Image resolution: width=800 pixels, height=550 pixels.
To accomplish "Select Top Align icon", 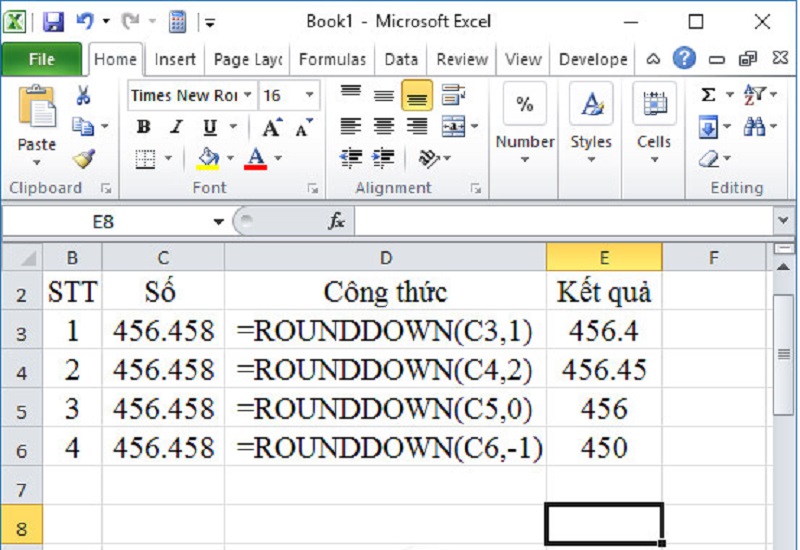I will (x=351, y=94).
